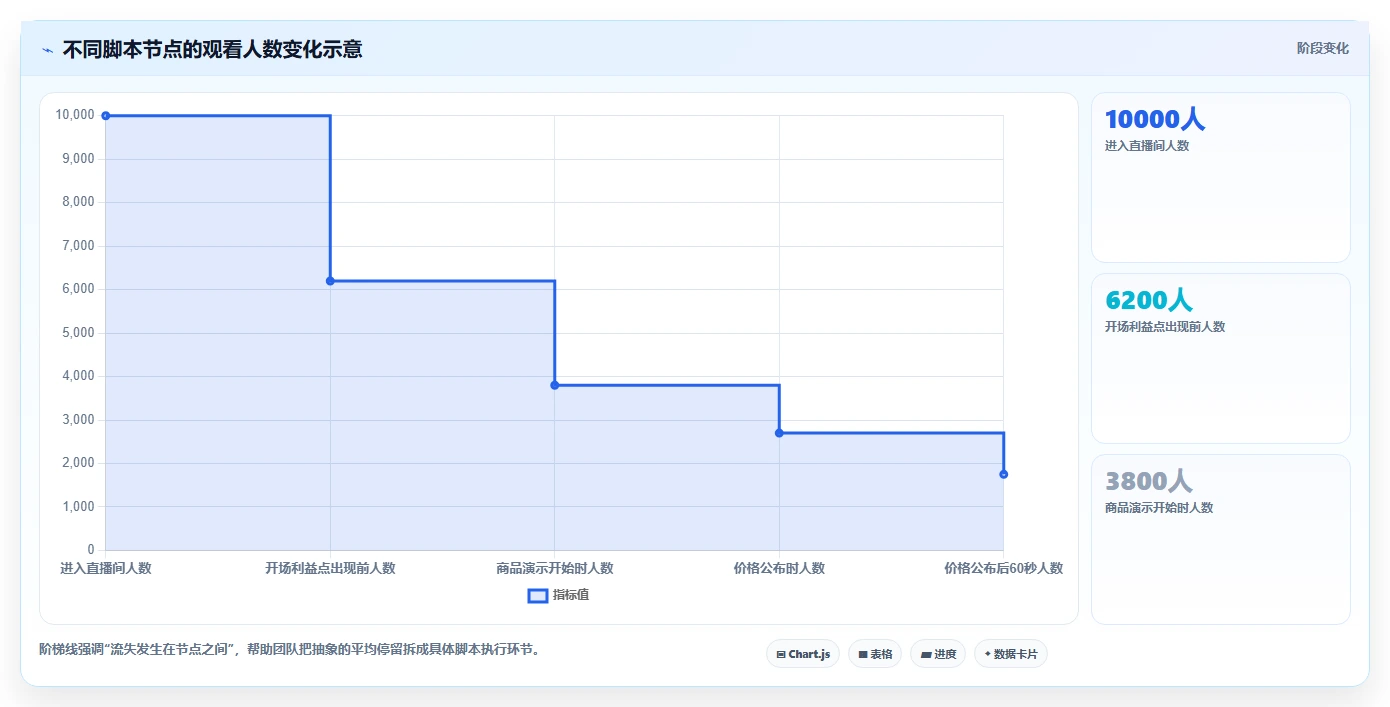Click the x-axis label 进入直播间人数
The width and height of the screenshot is (1390, 707).
[106, 568]
